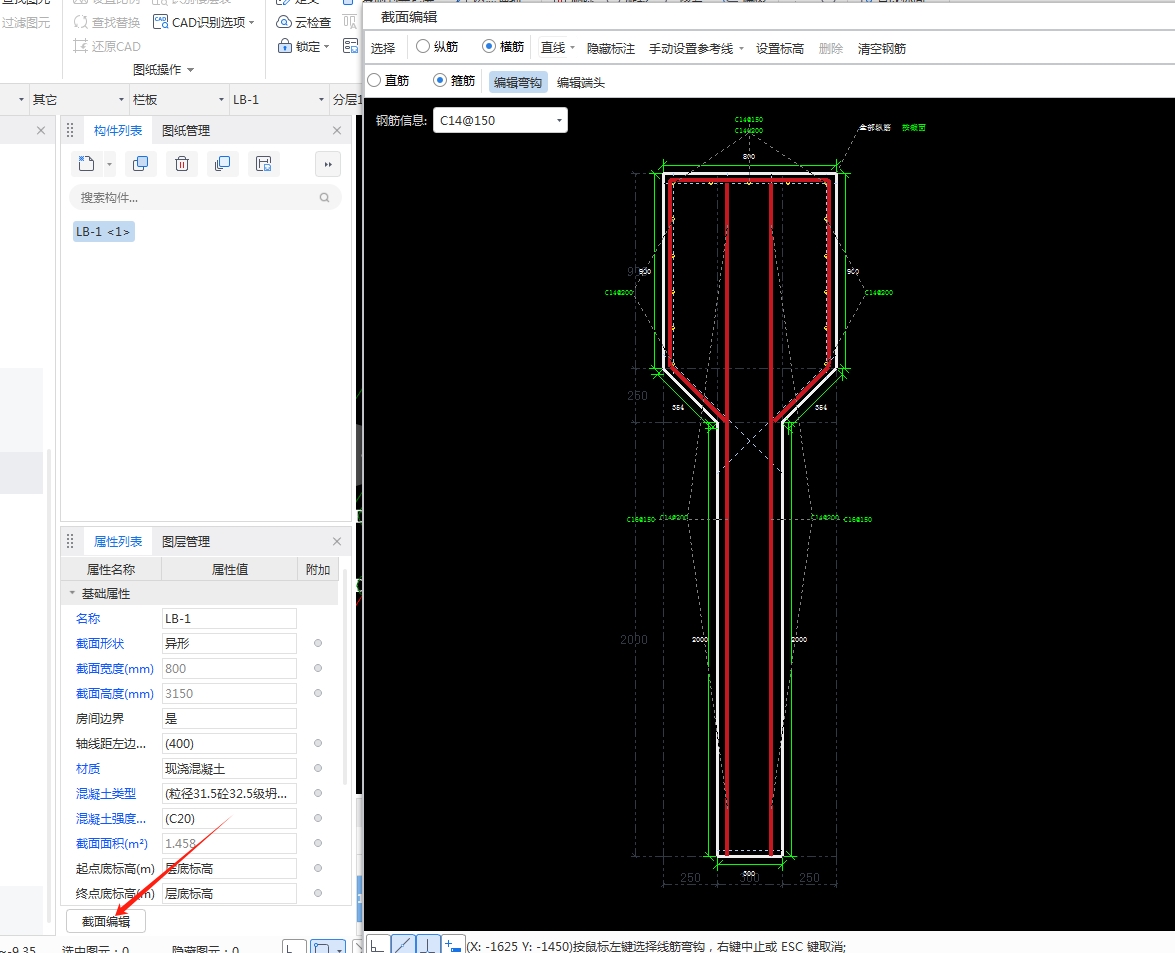Toggle attach option for 材质 row
Viewport: 1175px width, 953px height.
(x=318, y=768)
